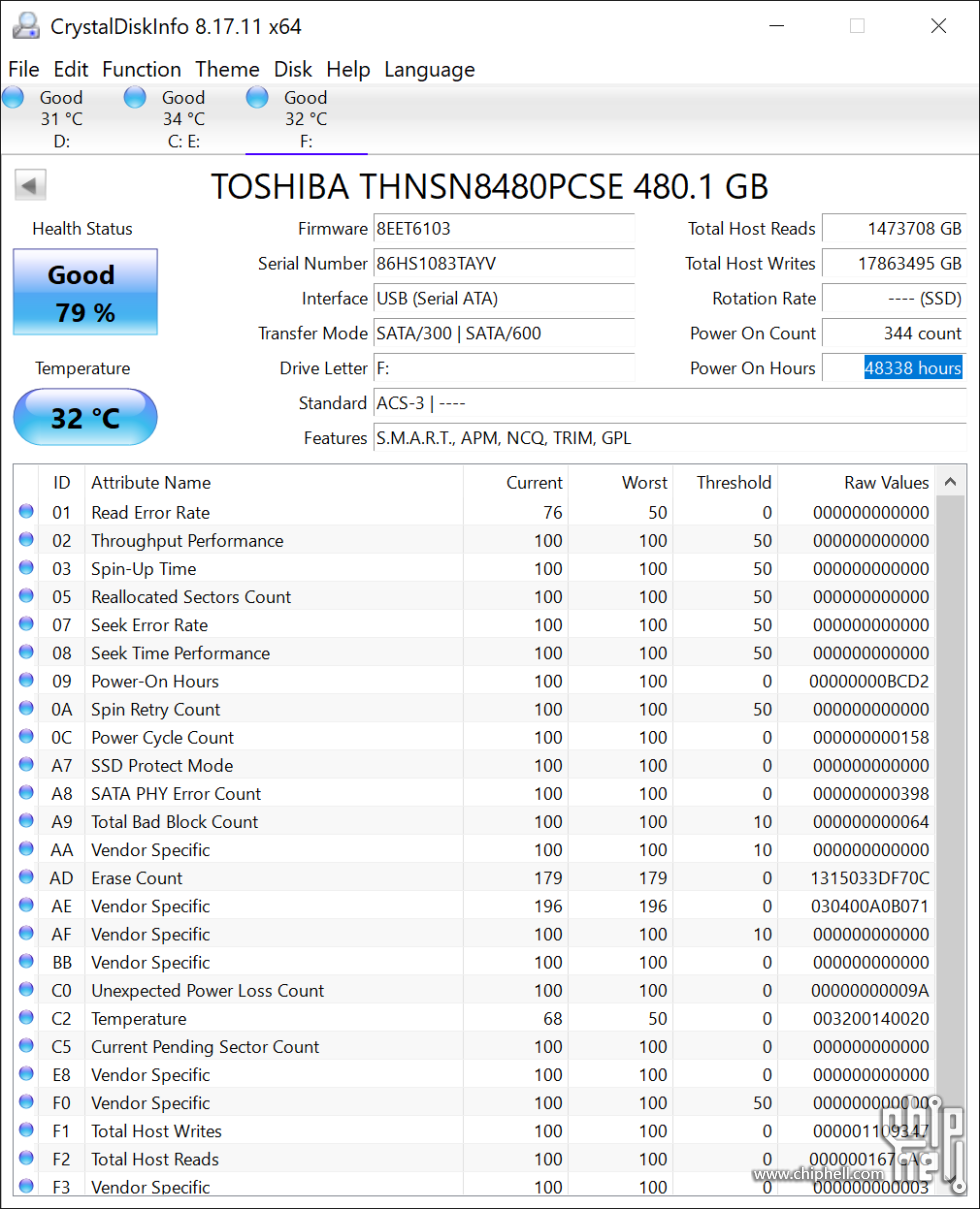Go to previous disk with the arrow button

[x=31, y=185]
